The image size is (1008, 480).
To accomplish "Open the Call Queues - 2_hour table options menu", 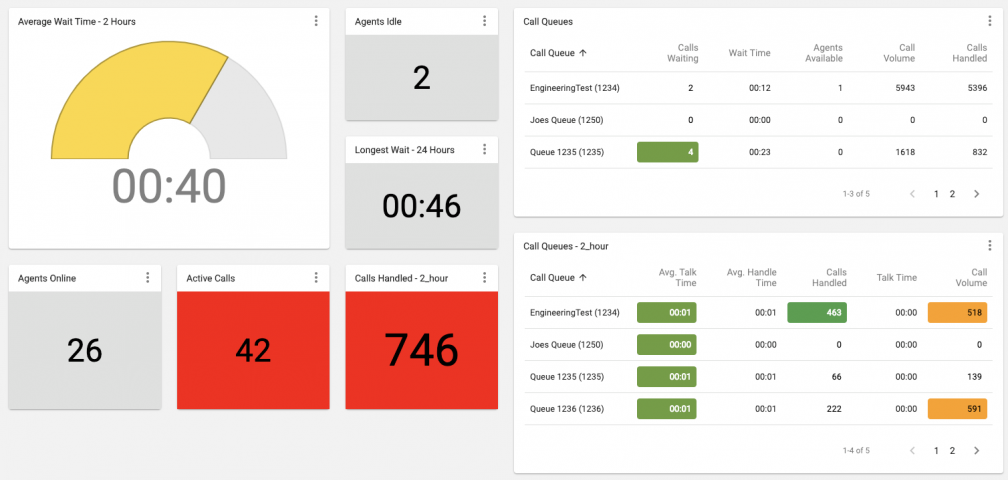I will click(989, 246).
